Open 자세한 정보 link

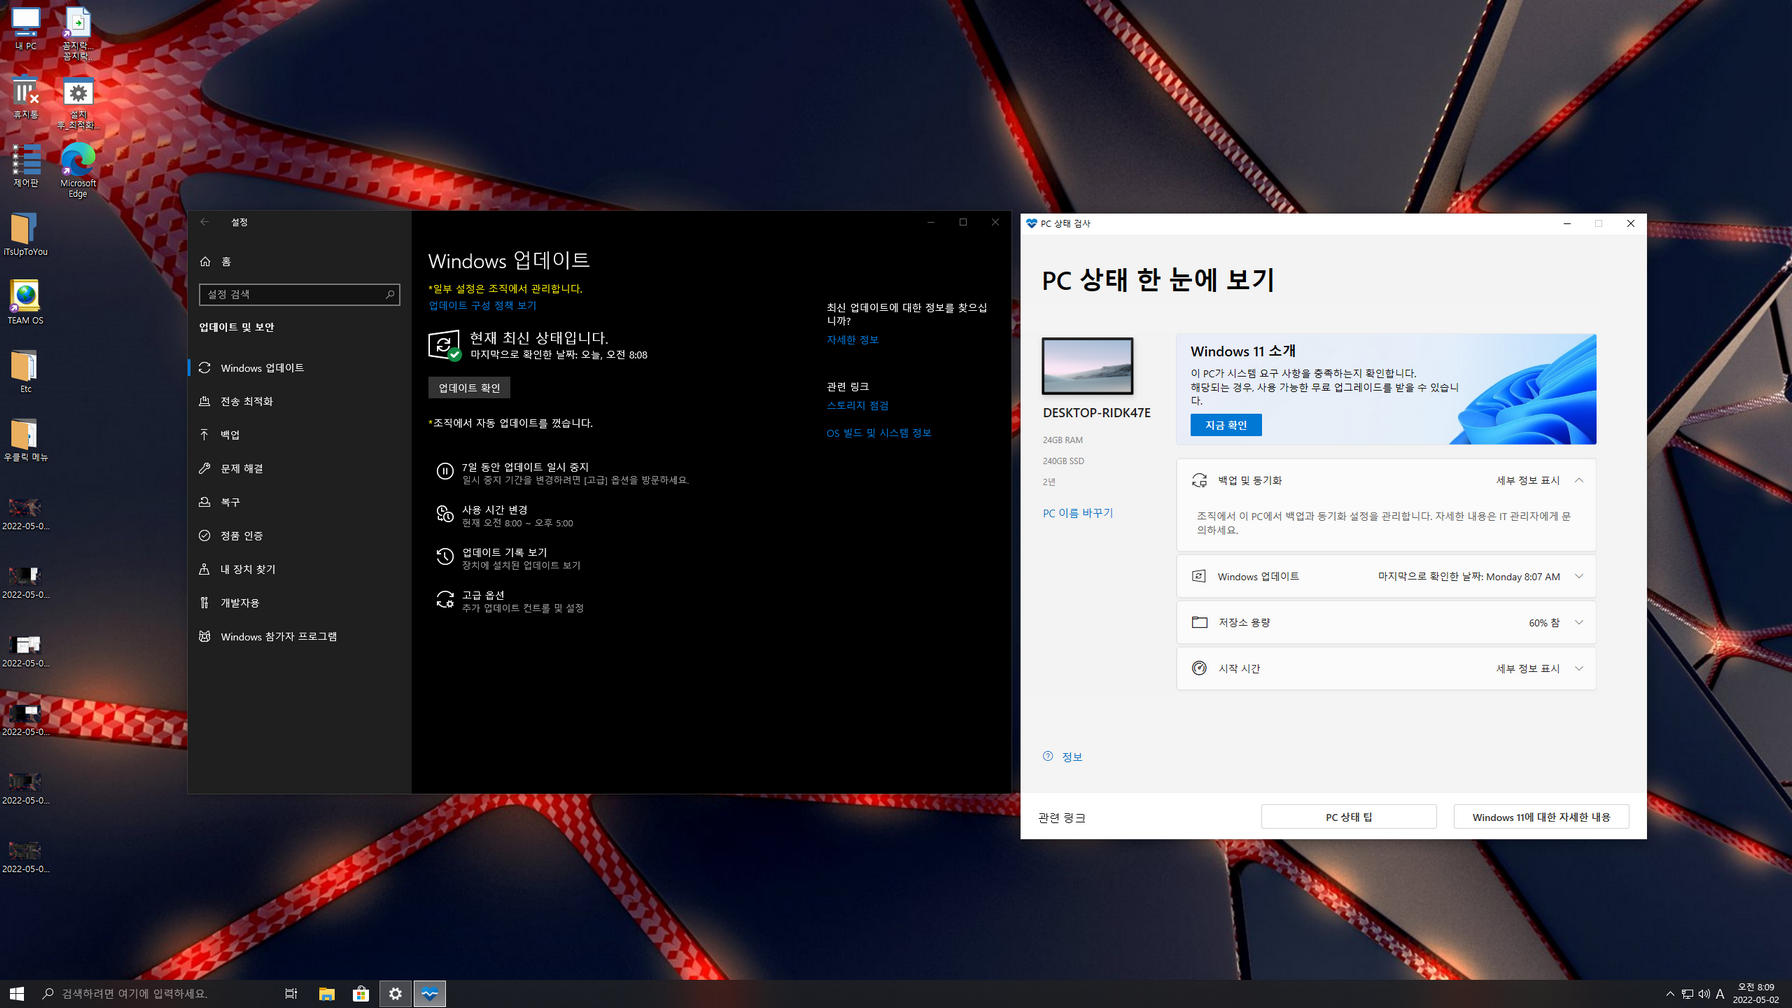pyautogui.click(x=852, y=340)
